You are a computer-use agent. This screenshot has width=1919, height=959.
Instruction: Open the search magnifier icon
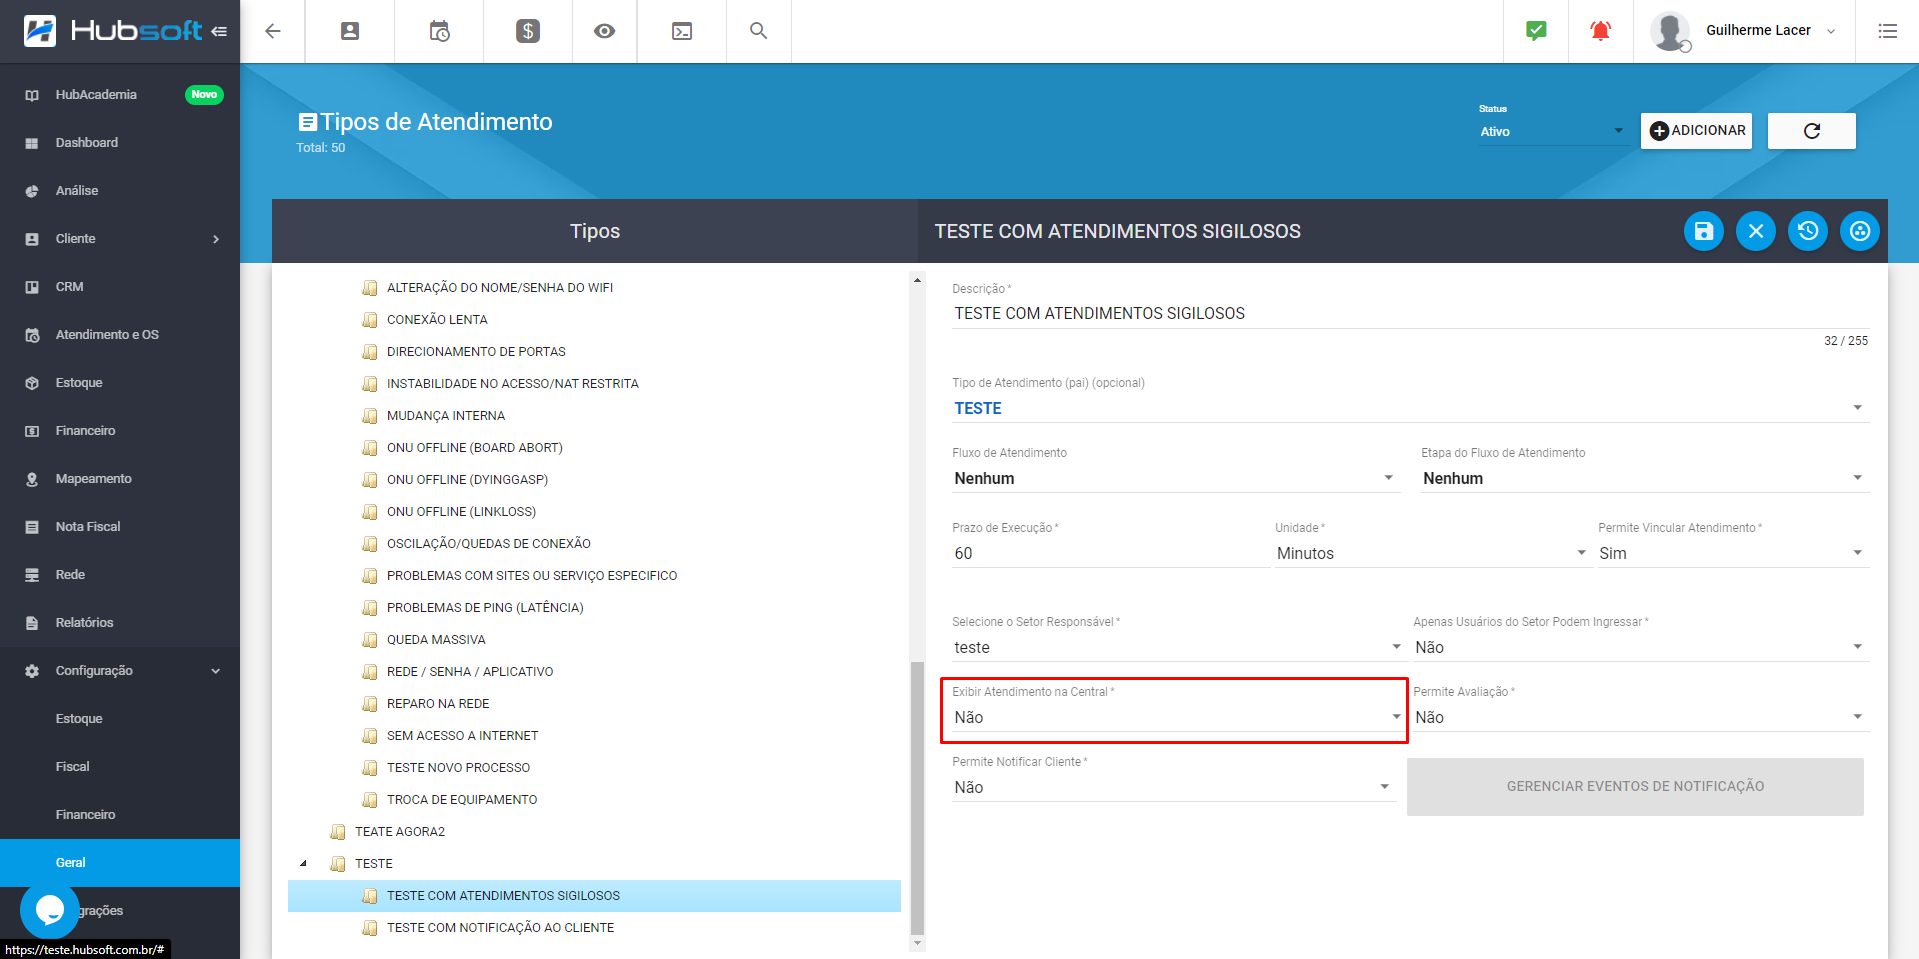tap(759, 31)
